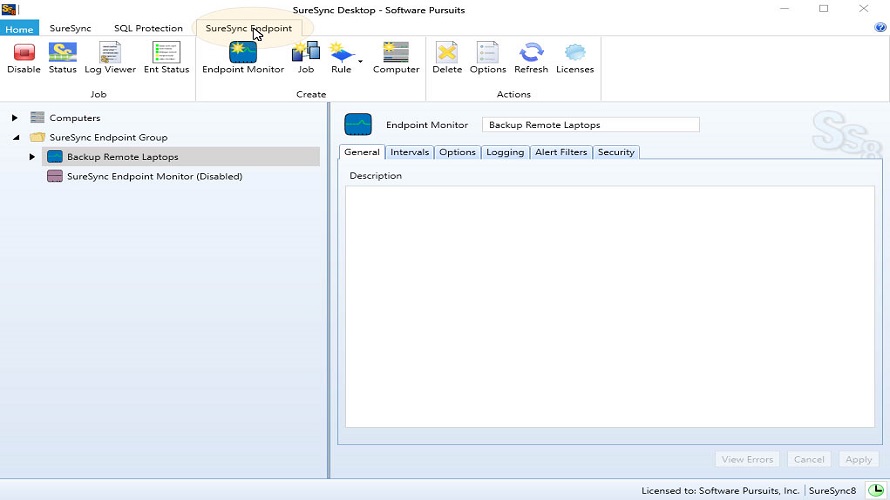Switch to the SQL Protection ribbon tab

pyautogui.click(x=148, y=28)
